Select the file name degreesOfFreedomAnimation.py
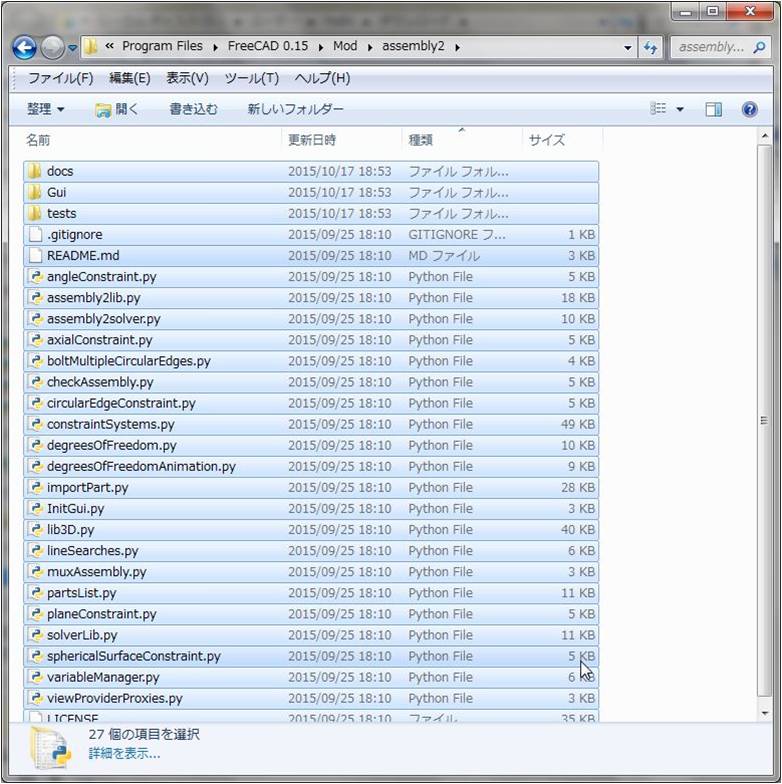 (141, 466)
